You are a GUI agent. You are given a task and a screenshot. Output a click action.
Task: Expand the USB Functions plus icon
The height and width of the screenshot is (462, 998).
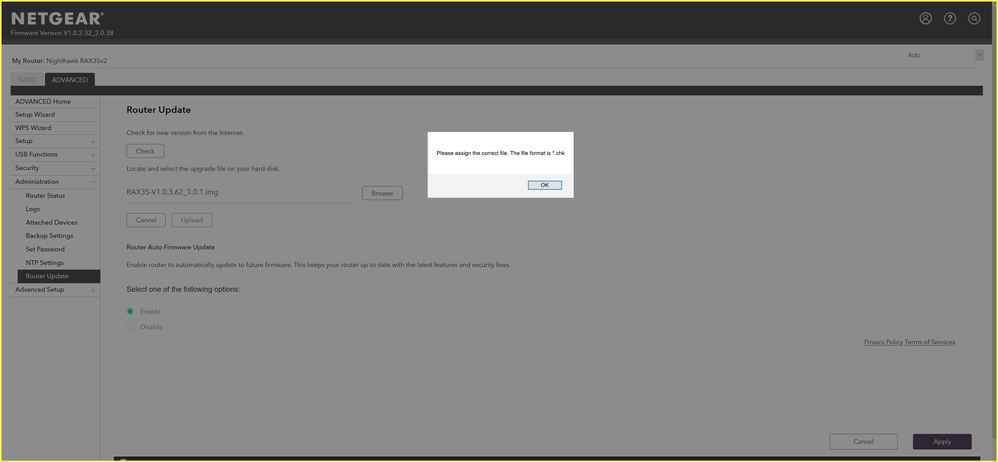coord(93,155)
